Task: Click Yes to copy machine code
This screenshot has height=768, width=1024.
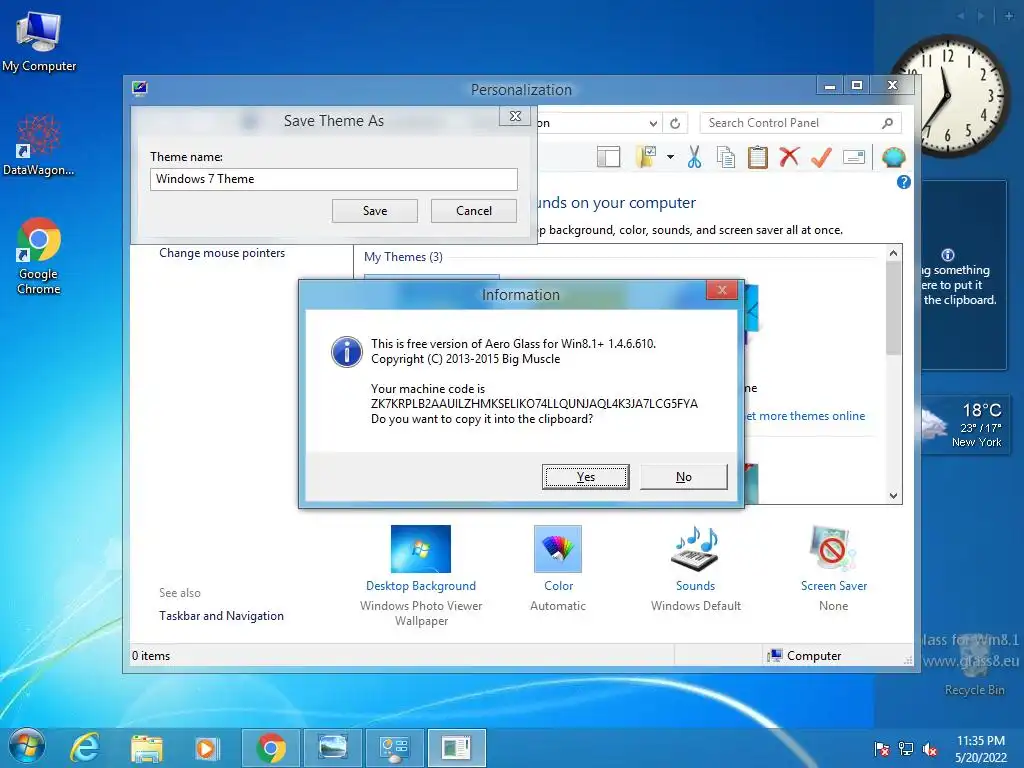Action: 586,477
